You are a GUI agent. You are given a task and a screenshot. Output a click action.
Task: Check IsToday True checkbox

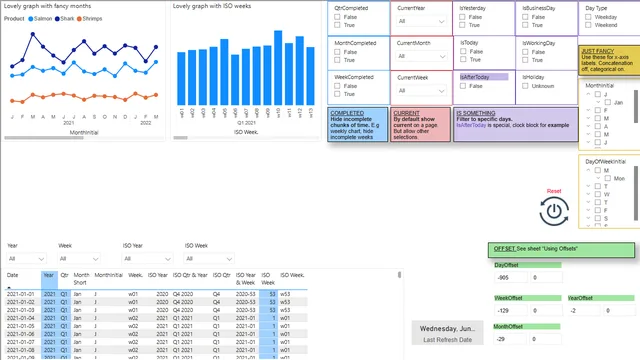(x=463, y=60)
